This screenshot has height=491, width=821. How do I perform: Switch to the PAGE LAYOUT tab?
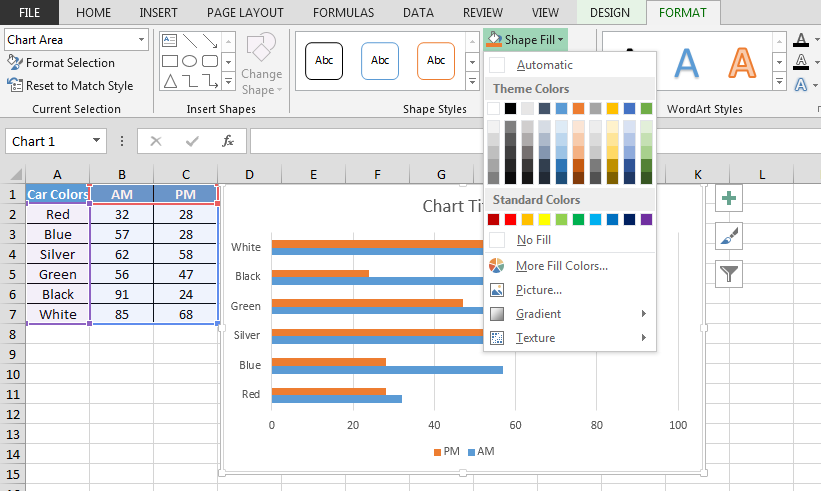(244, 13)
